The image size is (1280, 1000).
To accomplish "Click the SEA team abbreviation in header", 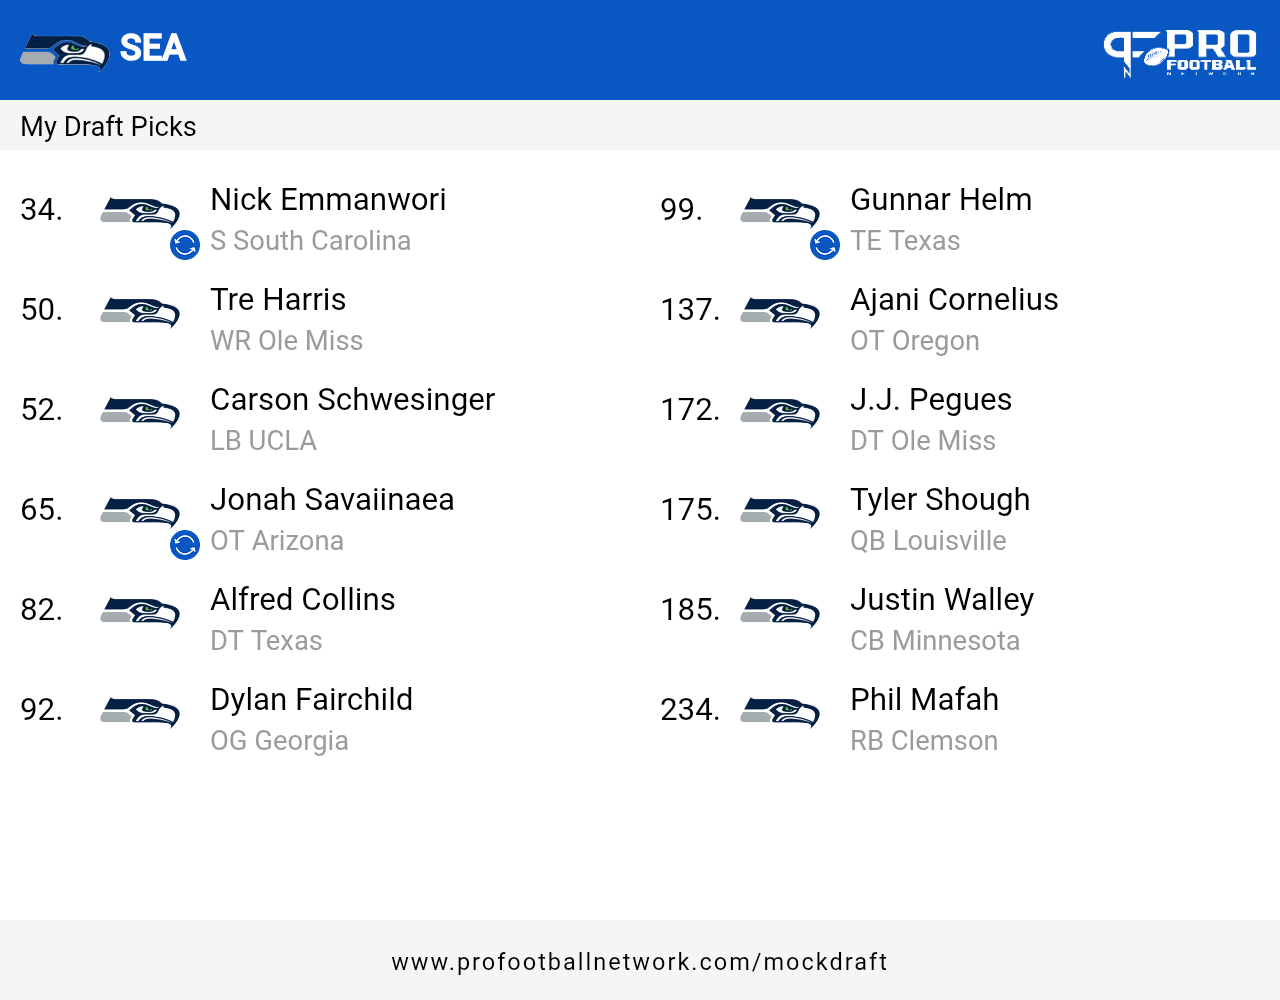I will click(153, 48).
